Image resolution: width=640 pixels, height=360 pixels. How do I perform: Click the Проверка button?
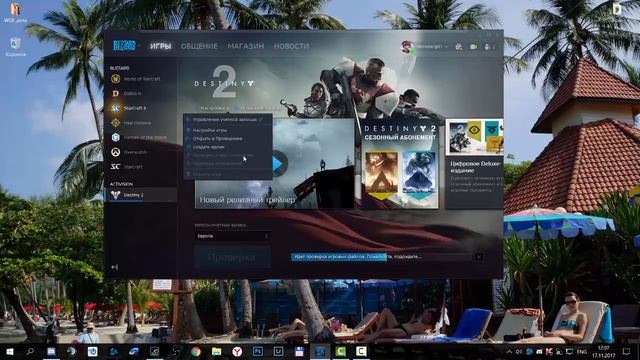(232, 257)
